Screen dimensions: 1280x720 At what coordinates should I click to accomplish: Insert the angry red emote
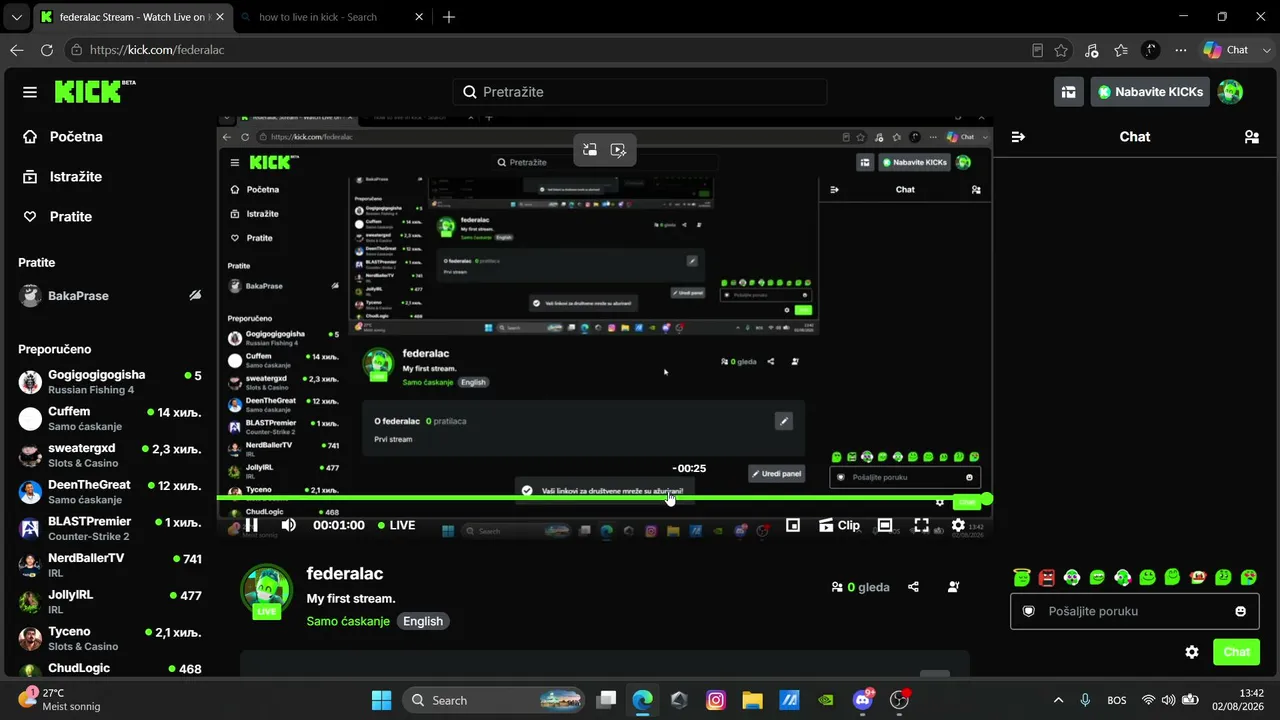pyautogui.click(x=1047, y=577)
